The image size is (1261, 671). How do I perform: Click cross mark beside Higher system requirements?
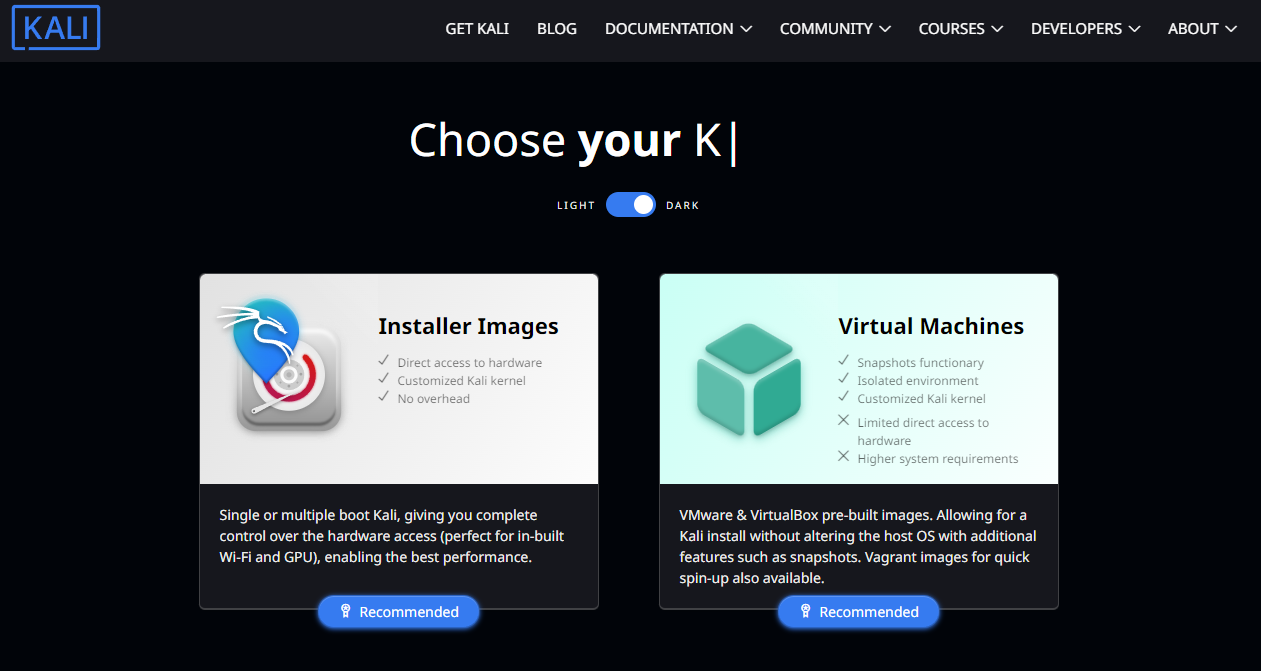click(x=843, y=456)
